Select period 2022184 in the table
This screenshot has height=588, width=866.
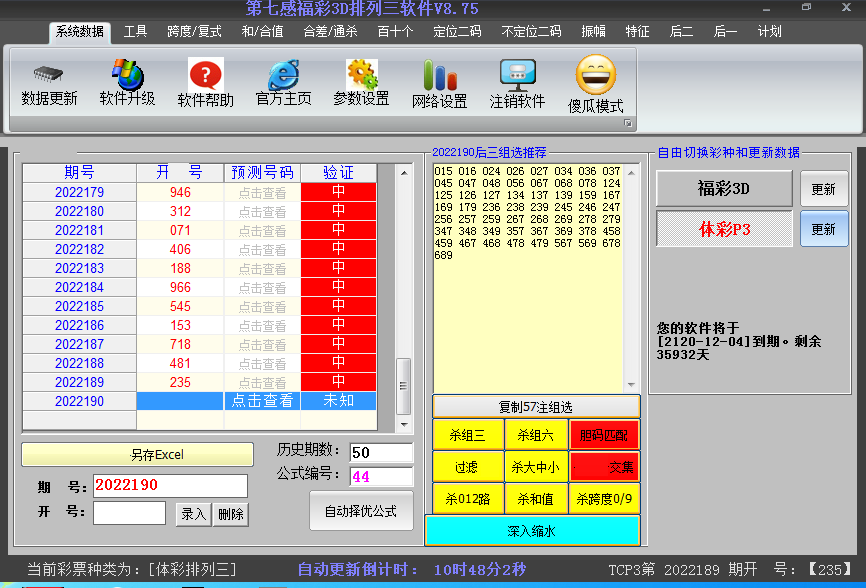click(x=80, y=287)
